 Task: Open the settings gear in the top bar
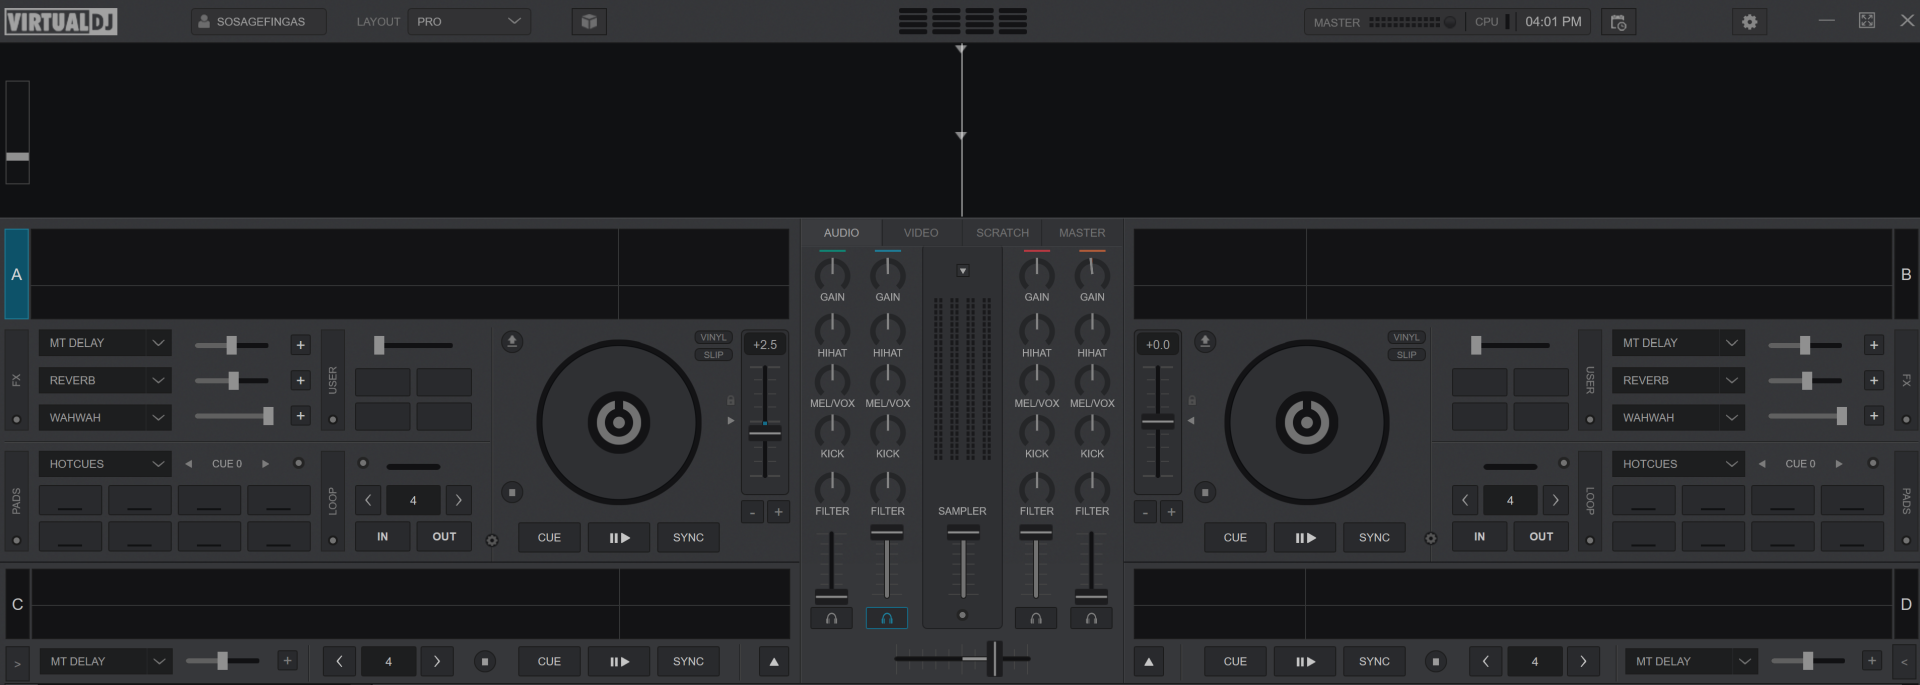1749,22
